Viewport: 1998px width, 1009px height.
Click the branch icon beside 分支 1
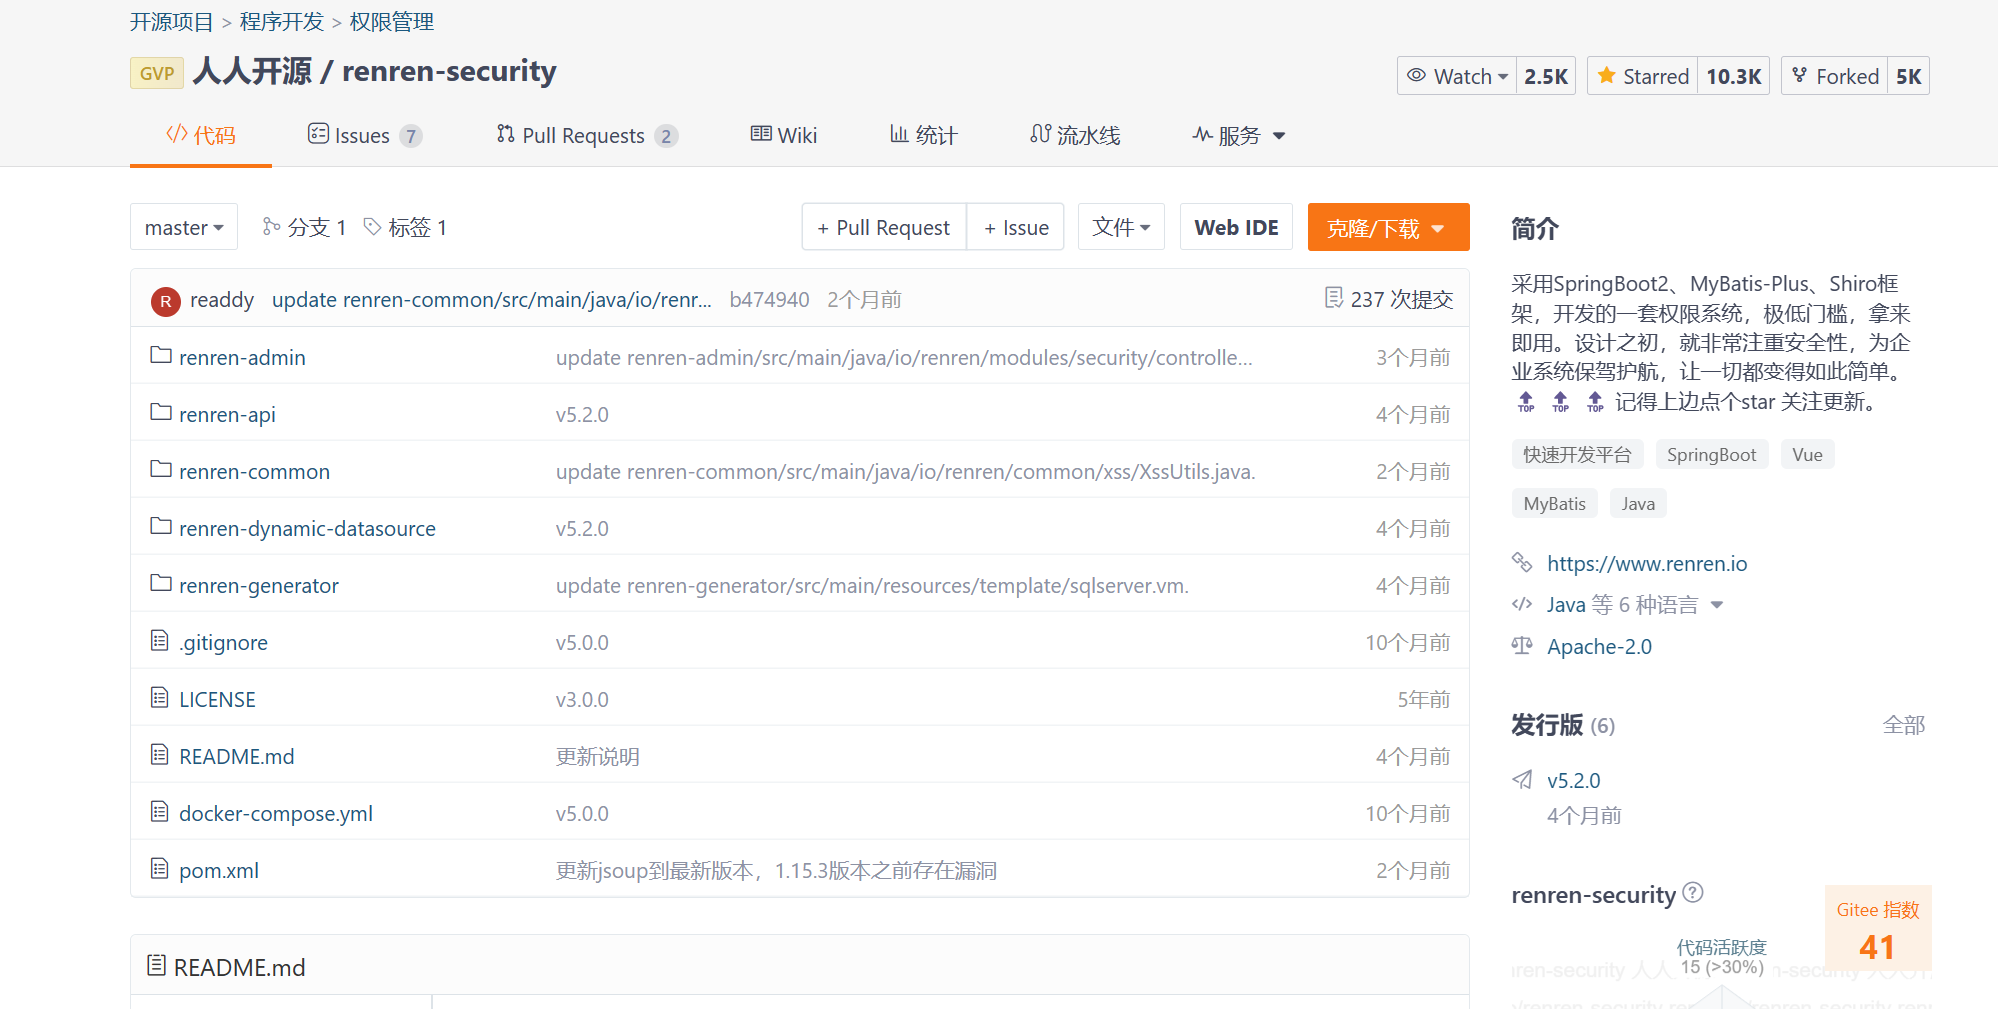[271, 226]
